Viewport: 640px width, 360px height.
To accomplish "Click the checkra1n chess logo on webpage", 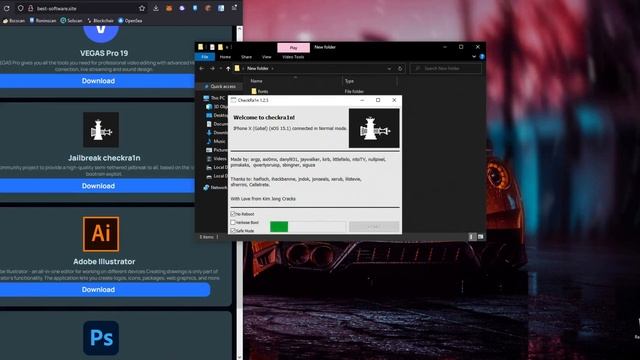I will (x=101, y=130).
